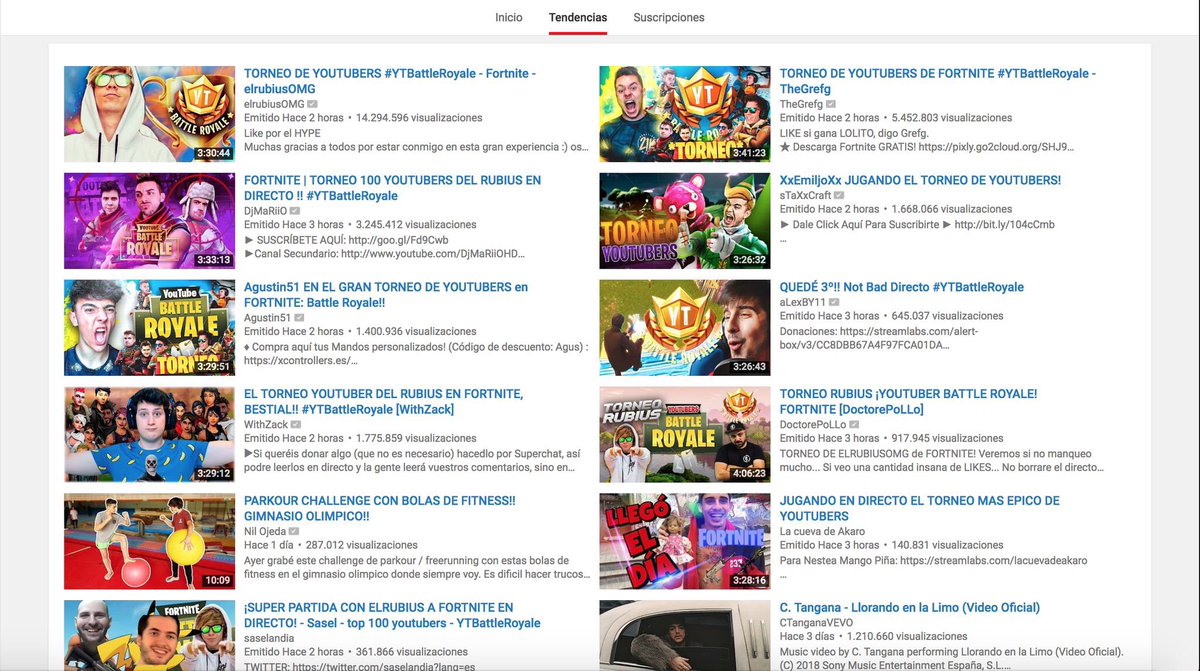1200x671 pixels.
Task: Visit La cueva de Akaro channel name
Action: 822,532
